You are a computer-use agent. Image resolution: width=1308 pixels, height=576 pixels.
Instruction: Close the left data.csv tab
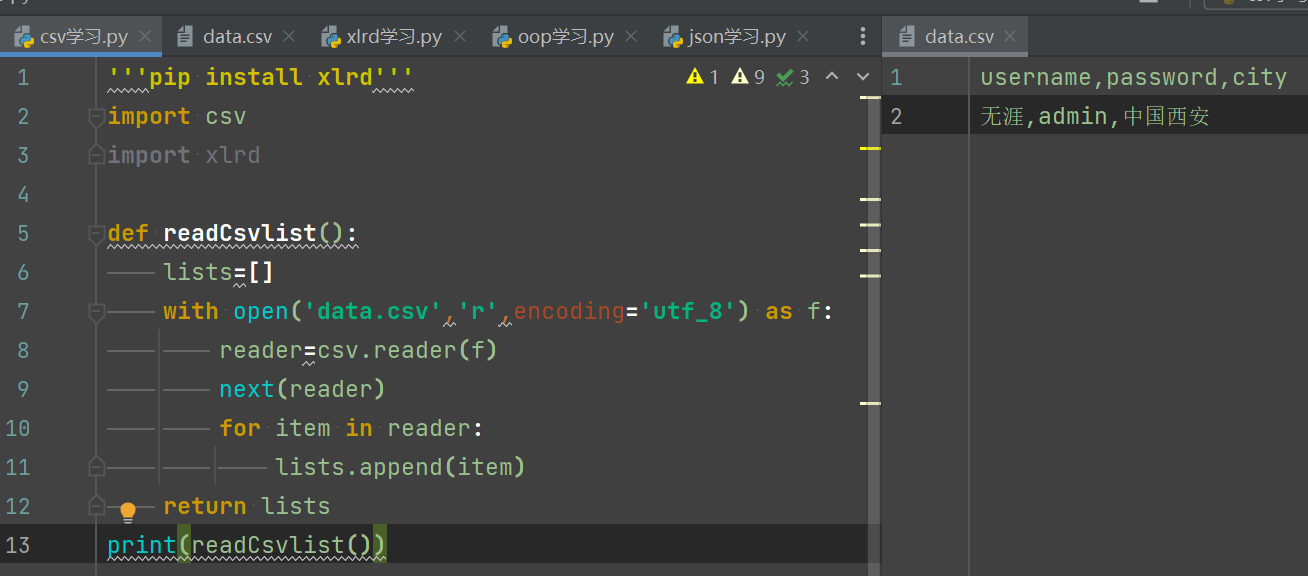(289, 37)
